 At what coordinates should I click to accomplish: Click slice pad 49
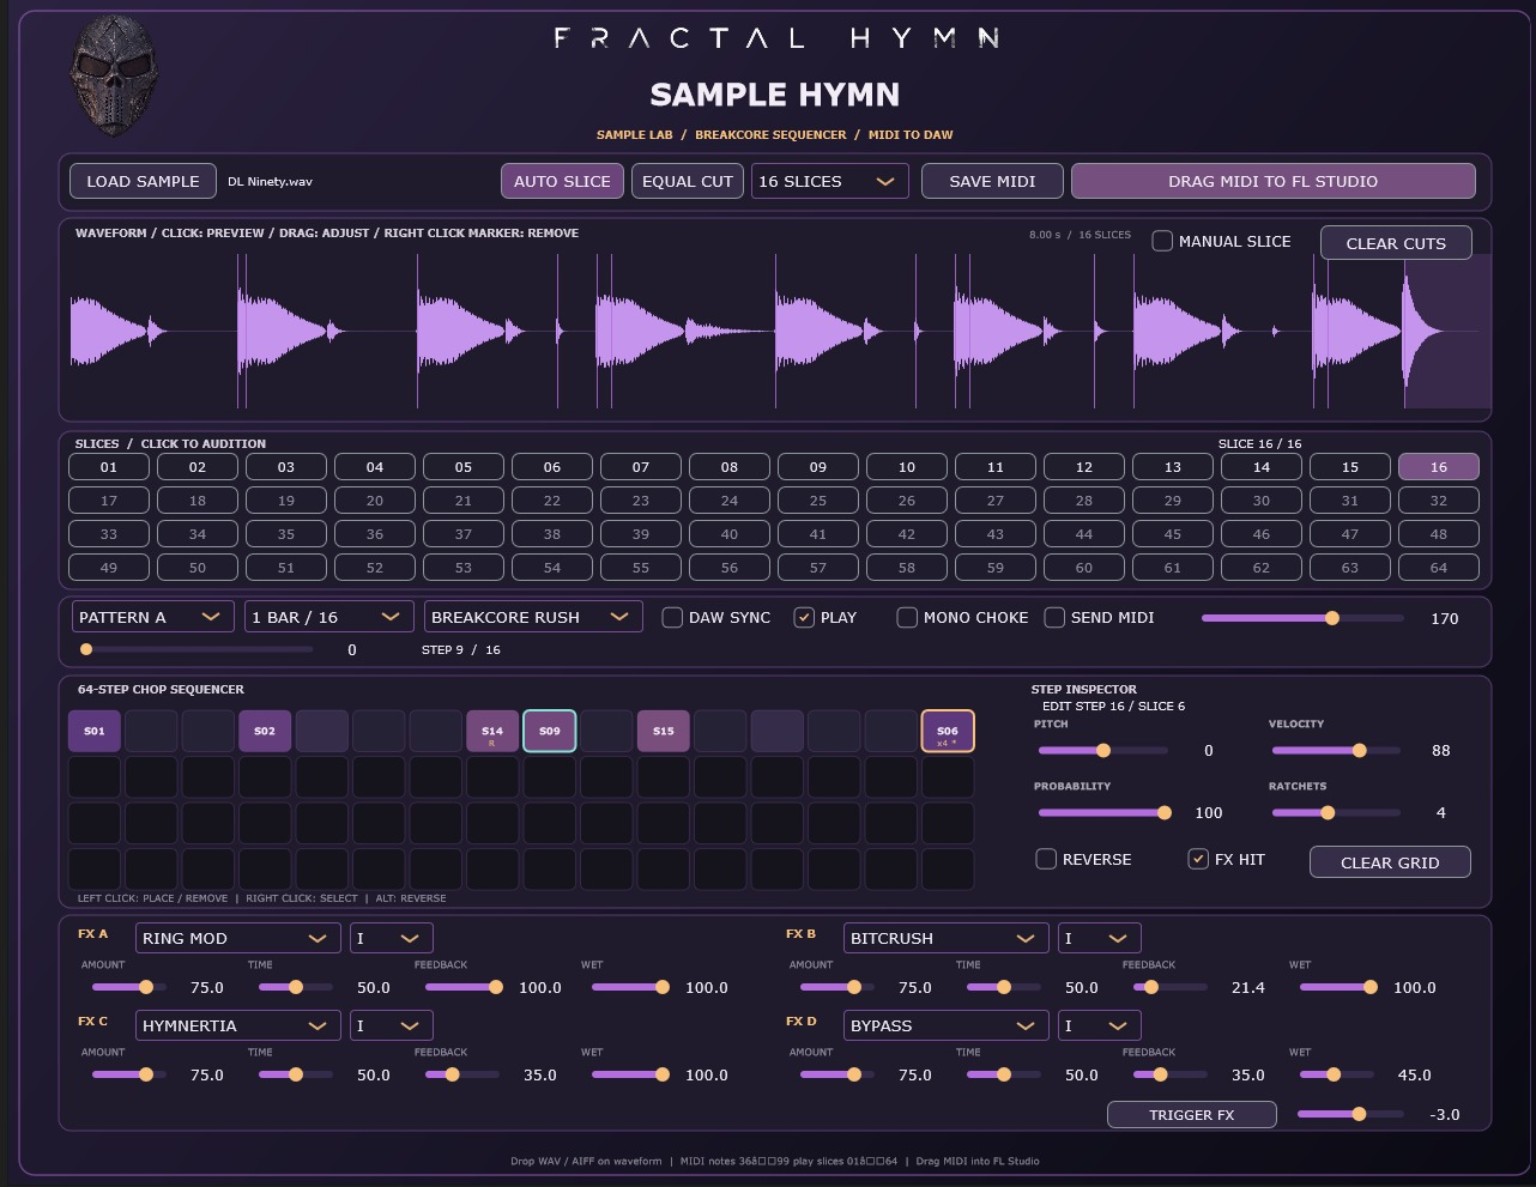[109, 567]
